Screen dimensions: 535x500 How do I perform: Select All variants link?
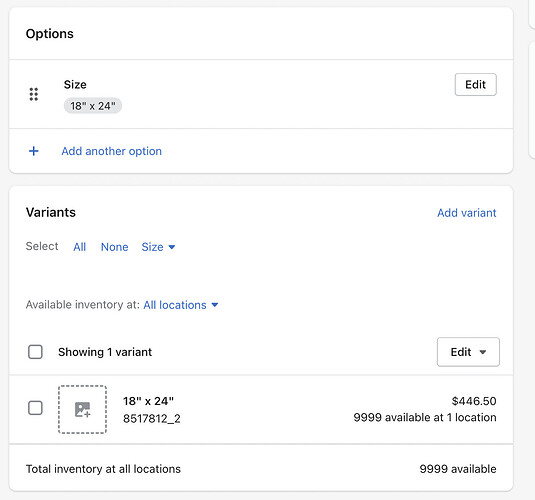(79, 247)
